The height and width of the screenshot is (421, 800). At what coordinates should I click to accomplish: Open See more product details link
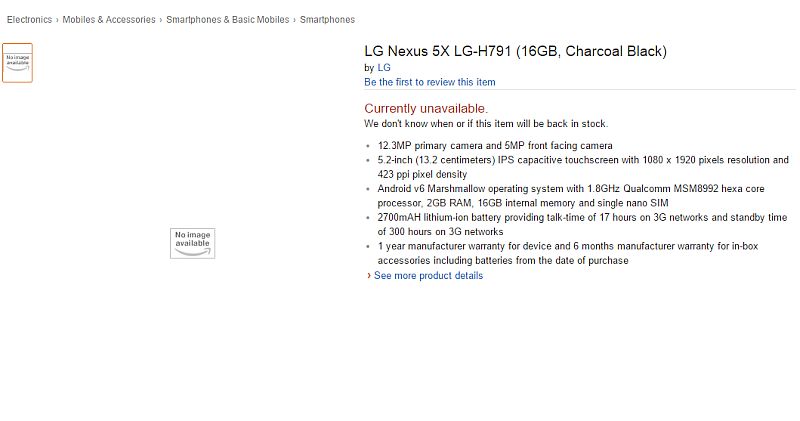[428, 276]
